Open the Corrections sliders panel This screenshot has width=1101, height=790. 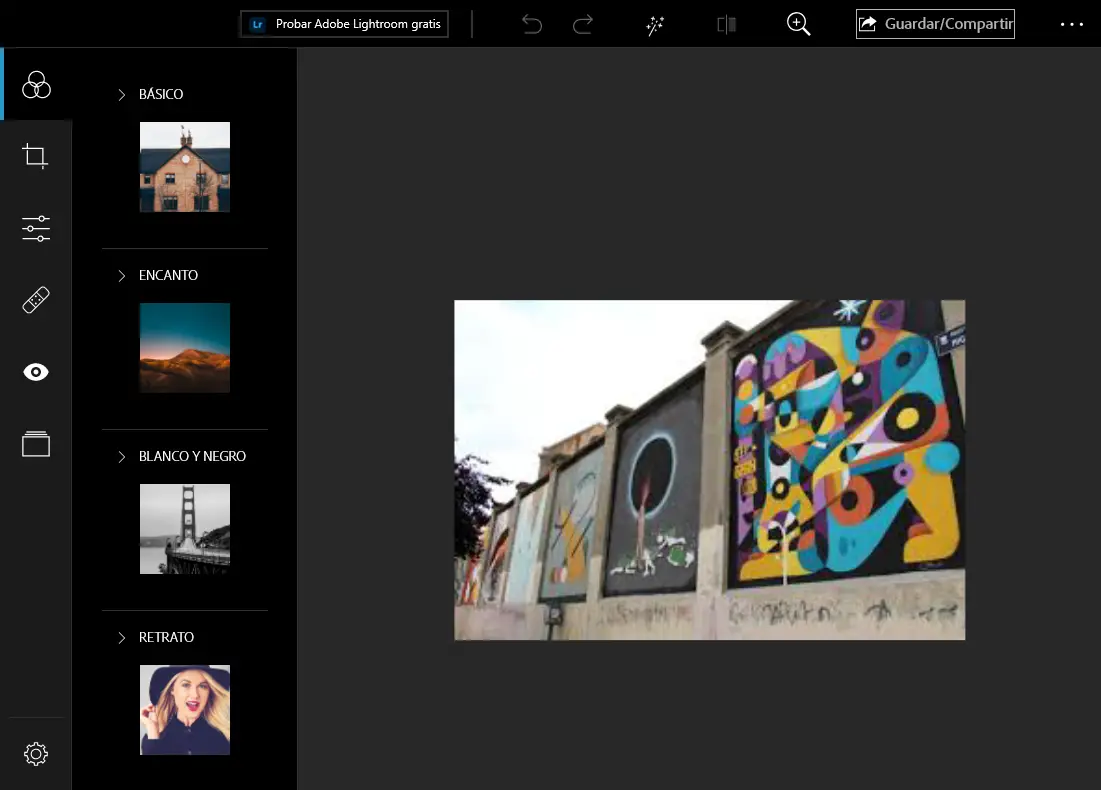[x=36, y=228]
